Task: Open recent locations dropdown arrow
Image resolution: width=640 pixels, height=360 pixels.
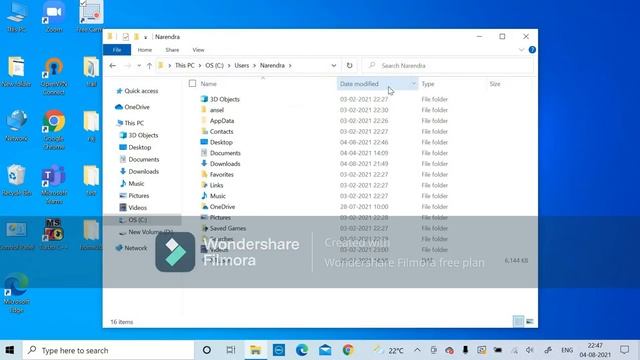Action: tap(139, 65)
